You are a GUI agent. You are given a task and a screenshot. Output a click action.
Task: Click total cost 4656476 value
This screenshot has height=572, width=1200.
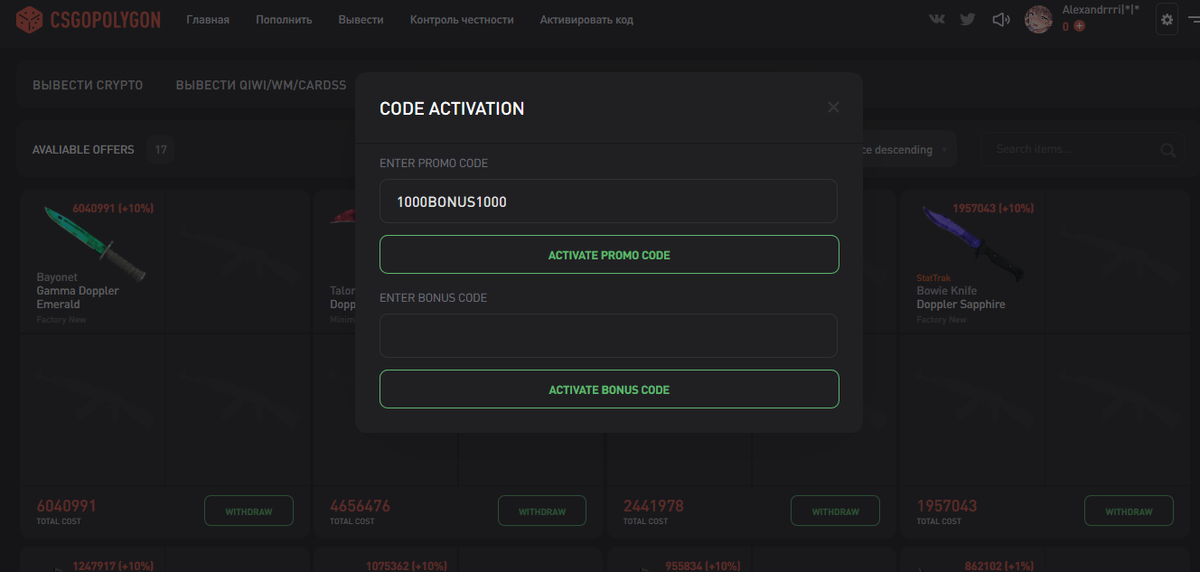(360, 506)
